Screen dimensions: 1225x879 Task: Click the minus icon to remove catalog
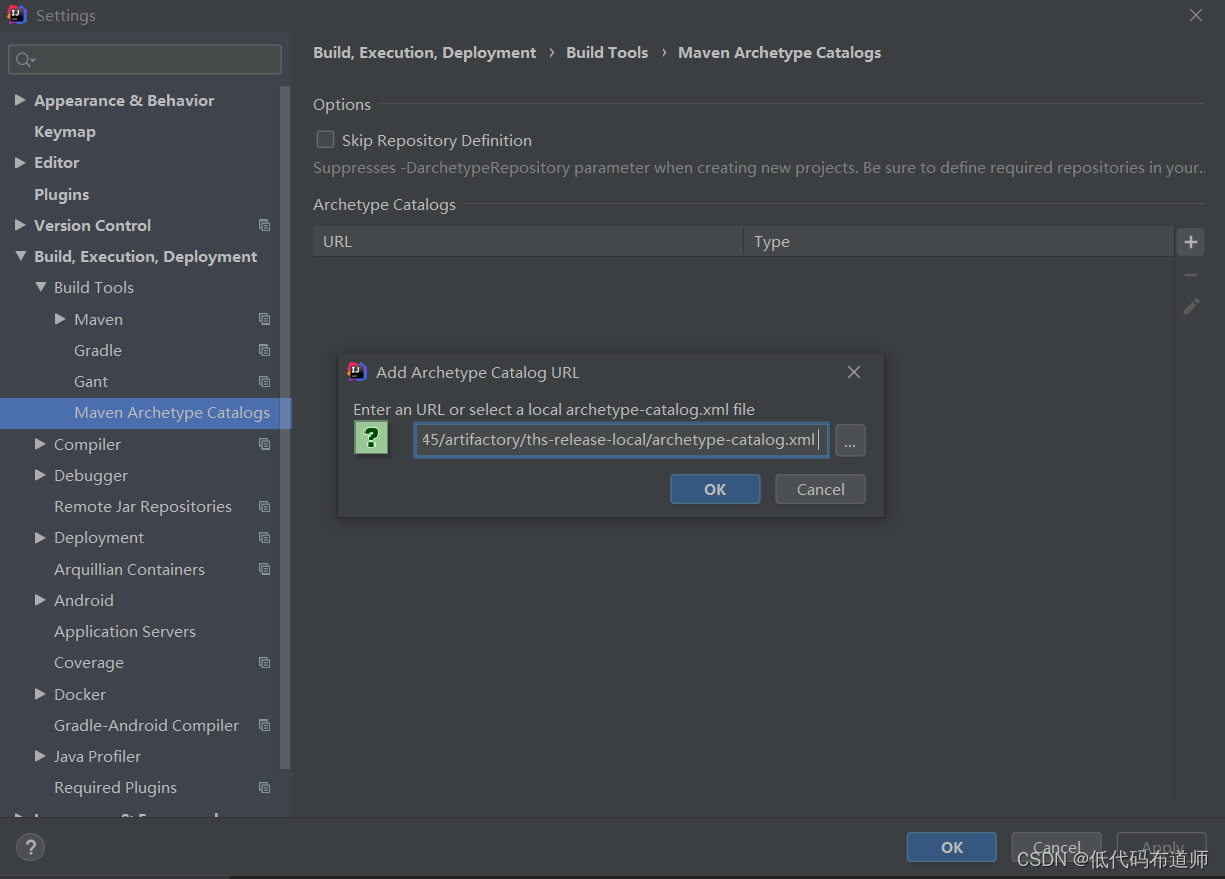click(x=1190, y=274)
